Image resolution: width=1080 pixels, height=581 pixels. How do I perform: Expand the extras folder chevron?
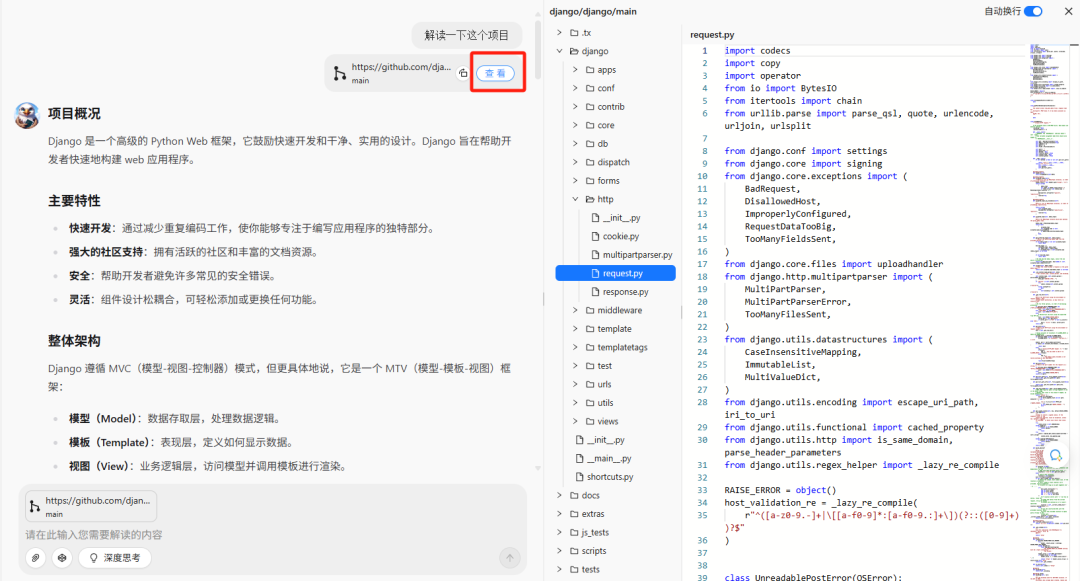tap(559, 514)
